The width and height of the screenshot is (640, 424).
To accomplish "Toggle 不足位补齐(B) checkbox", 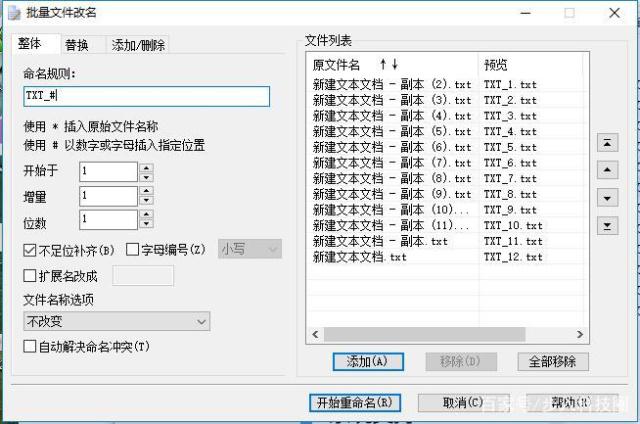I will pos(30,250).
